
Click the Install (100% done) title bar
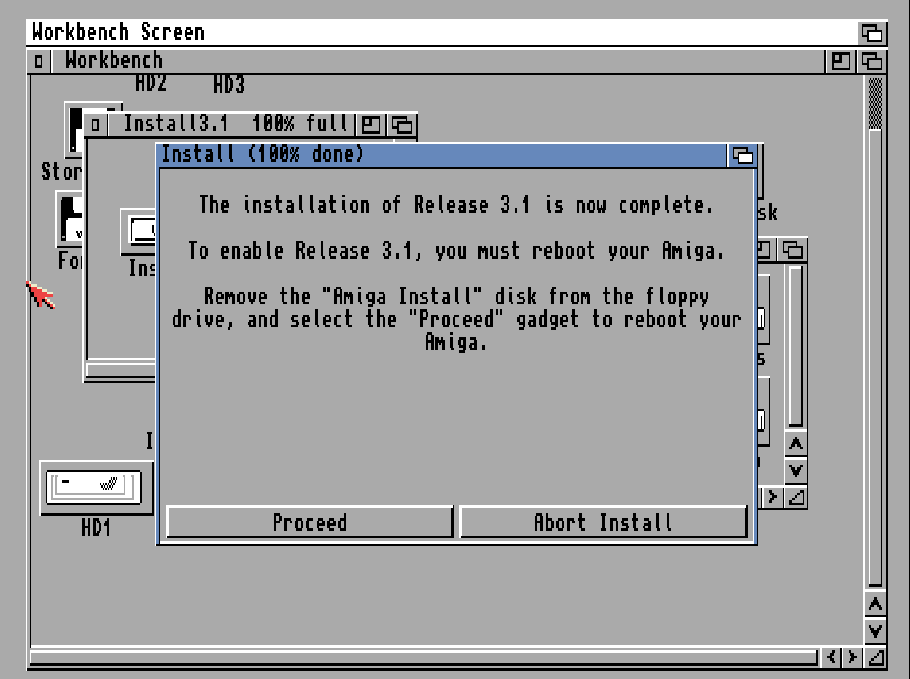tap(443, 156)
